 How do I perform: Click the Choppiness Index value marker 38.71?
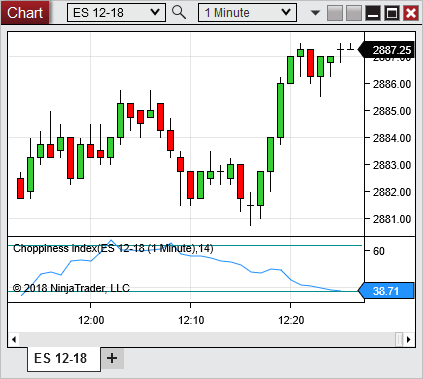click(386, 291)
